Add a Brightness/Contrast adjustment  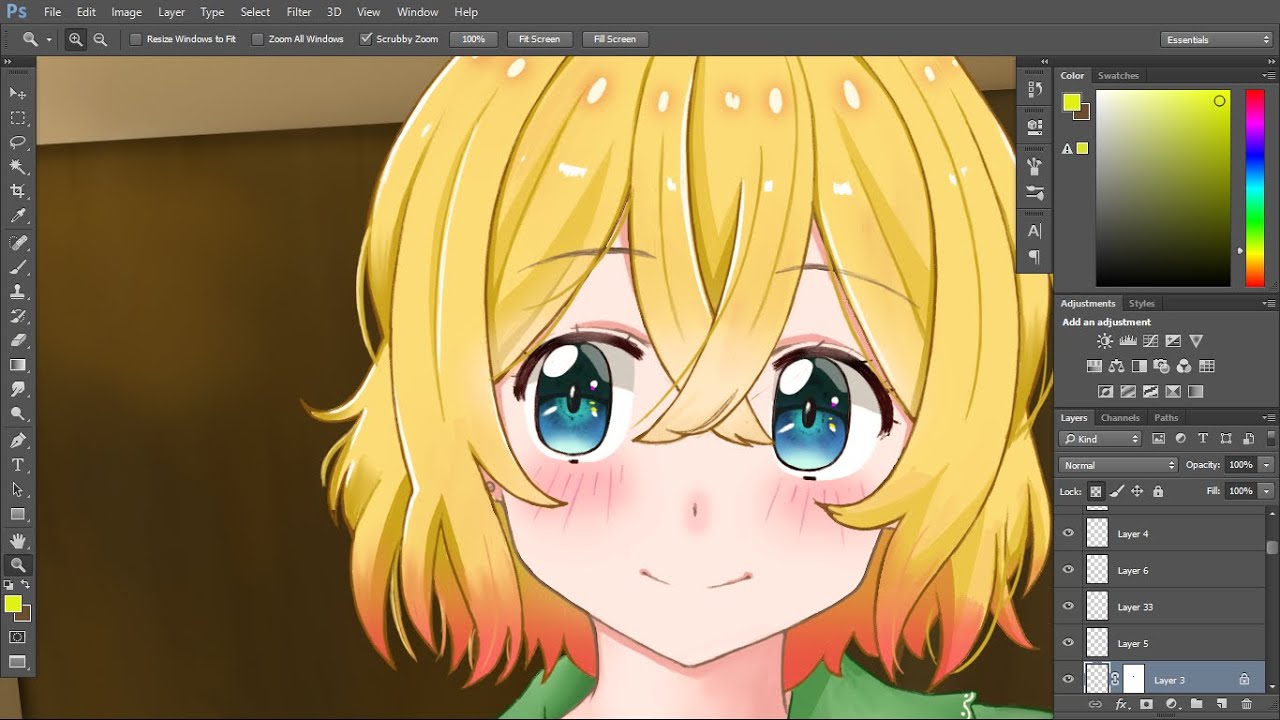[1105, 341]
